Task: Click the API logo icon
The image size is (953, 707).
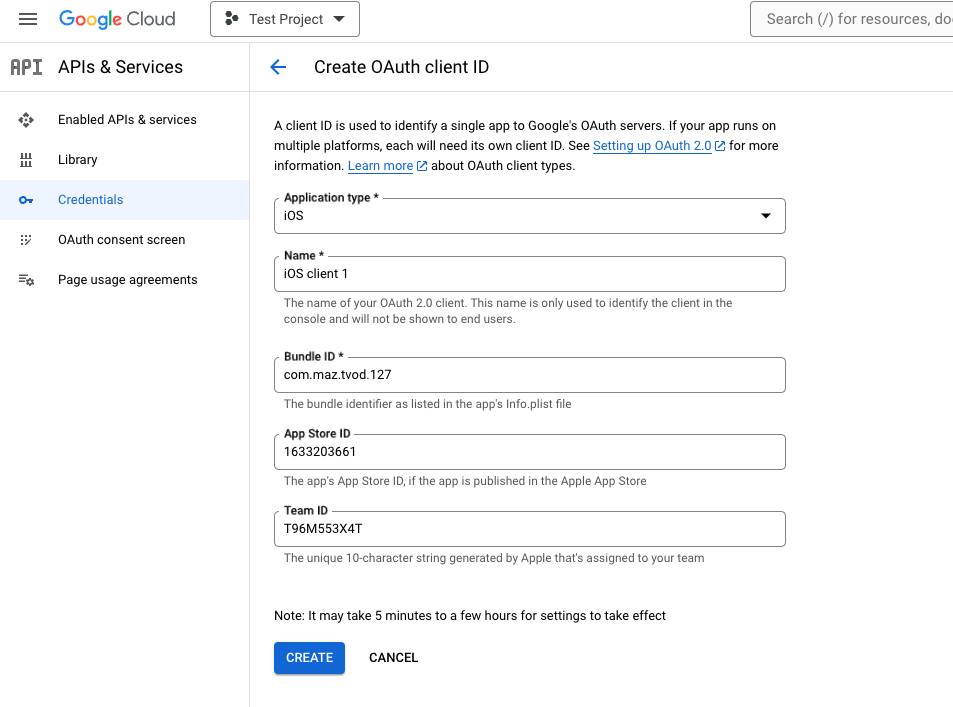Action: tap(27, 67)
